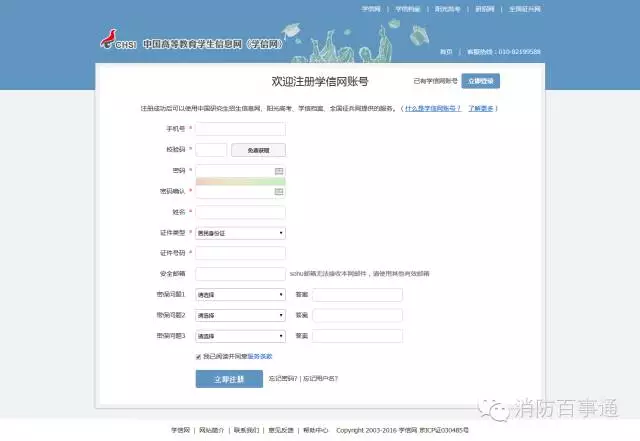Click the sohu邮箱 notice beside 安全邮箱
The image size is (640, 441).
[360, 274]
